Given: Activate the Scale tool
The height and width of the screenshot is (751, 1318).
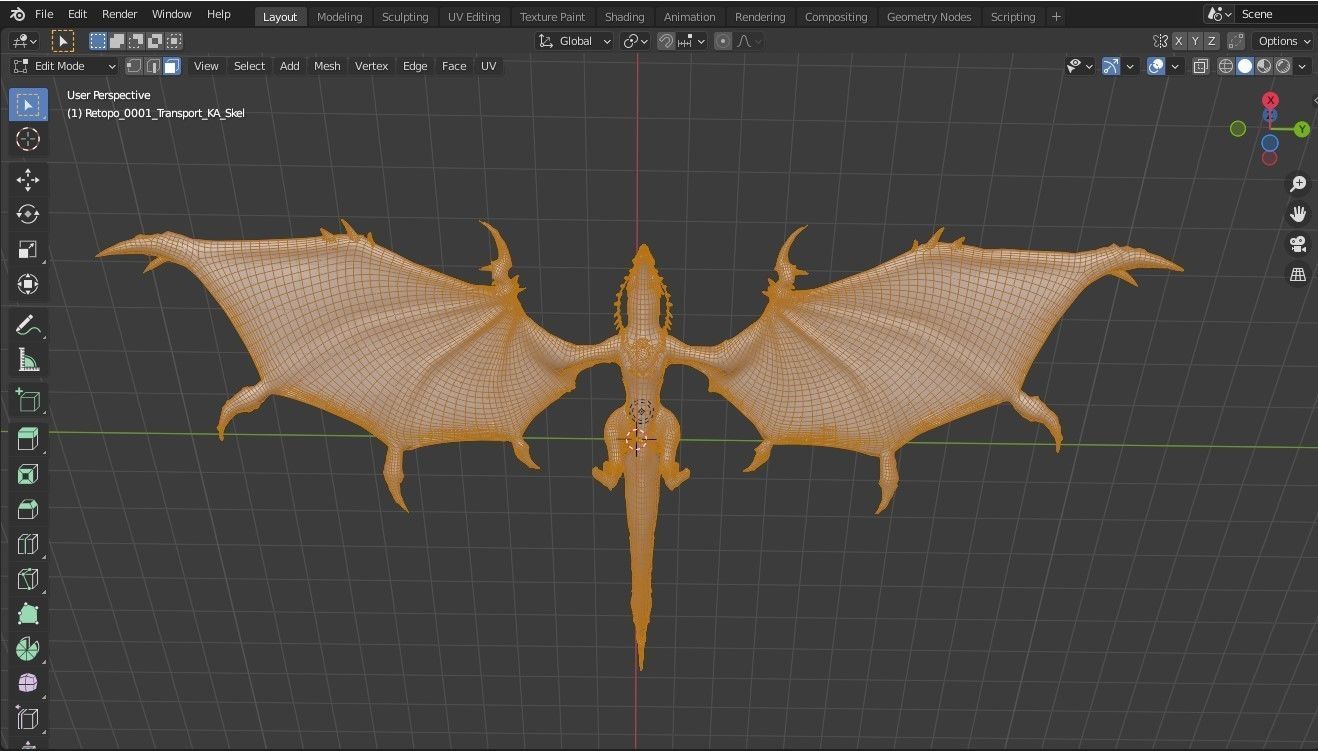Looking at the screenshot, I should pyautogui.click(x=28, y=249).
